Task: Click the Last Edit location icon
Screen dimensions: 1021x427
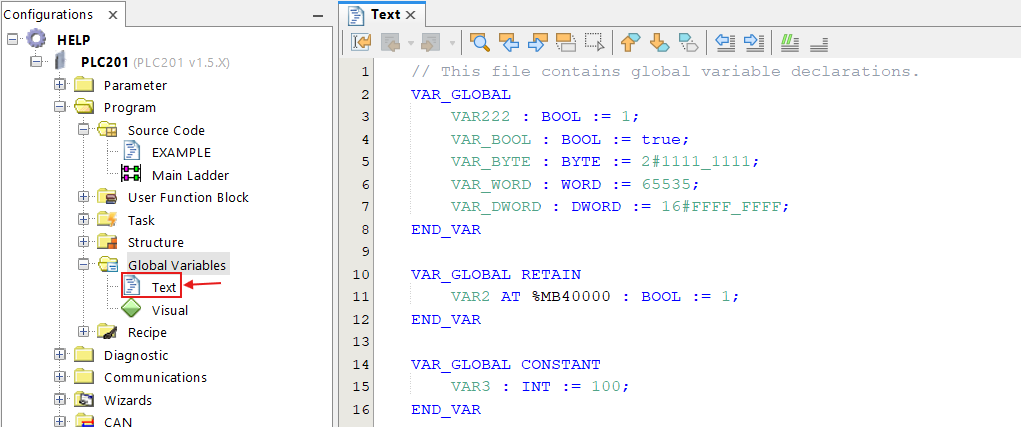Action: pos(361,42)
